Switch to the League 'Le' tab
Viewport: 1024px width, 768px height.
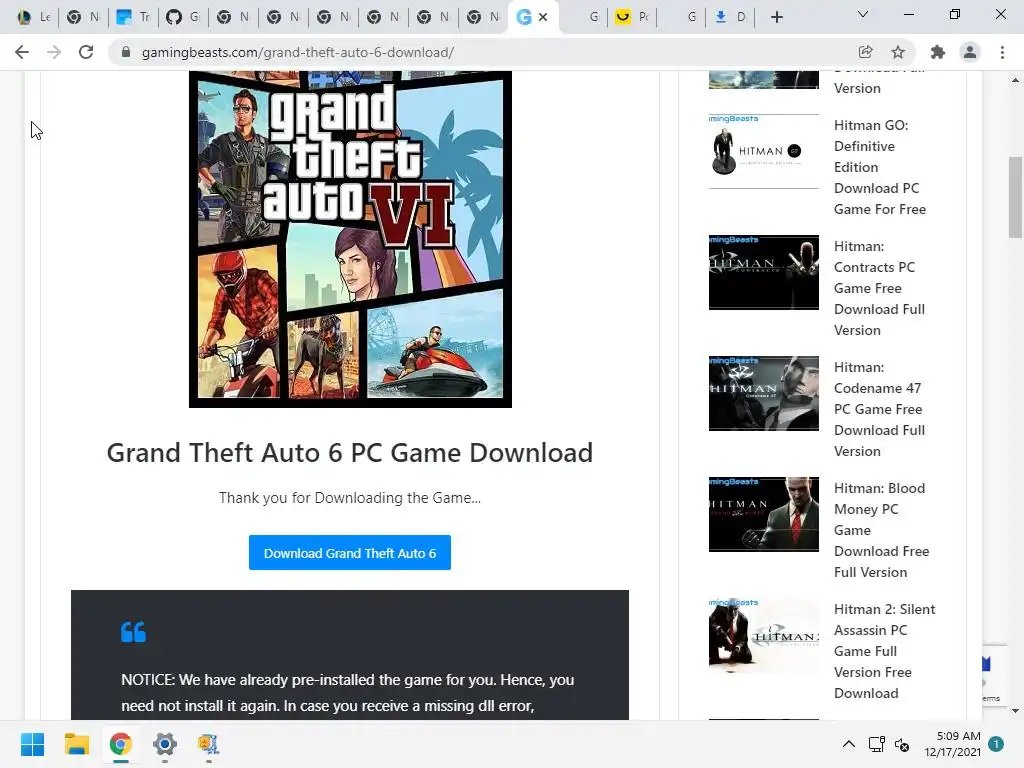(34, 17)
